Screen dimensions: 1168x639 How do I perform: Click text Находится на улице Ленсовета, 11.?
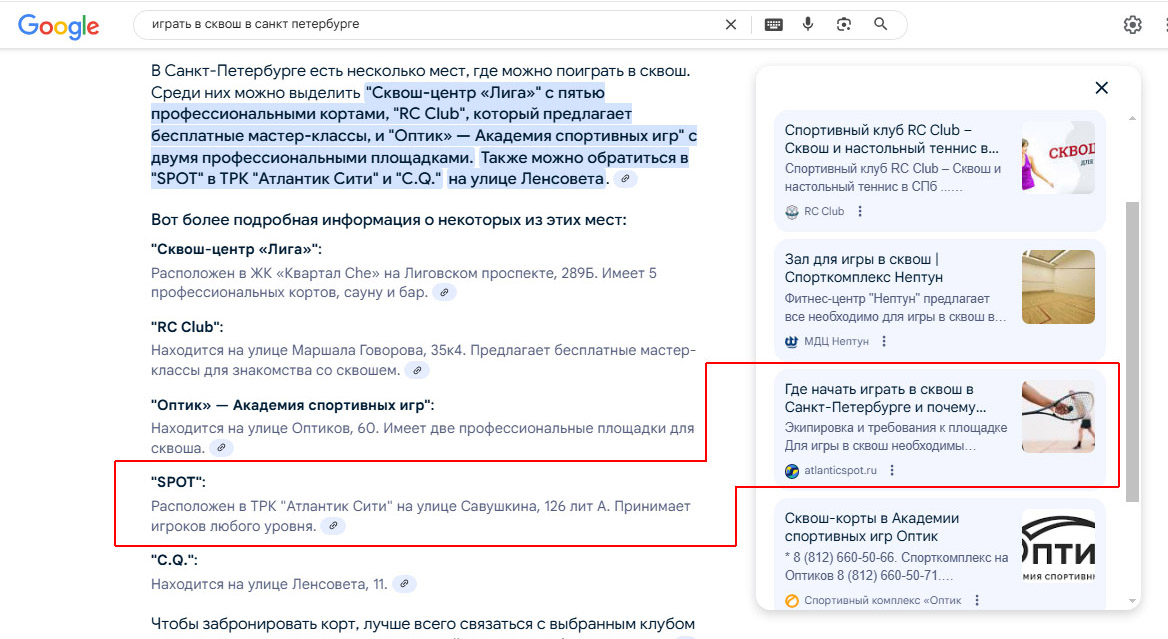pos(269,584)
